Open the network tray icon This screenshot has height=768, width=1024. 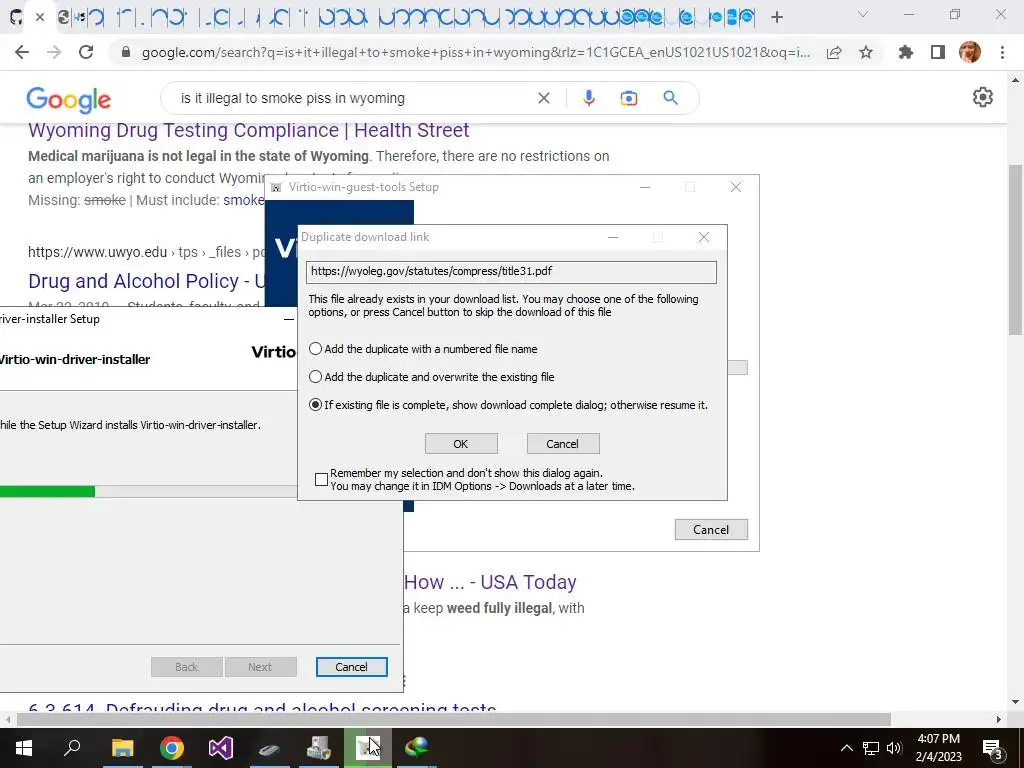(x=871, y=748)
